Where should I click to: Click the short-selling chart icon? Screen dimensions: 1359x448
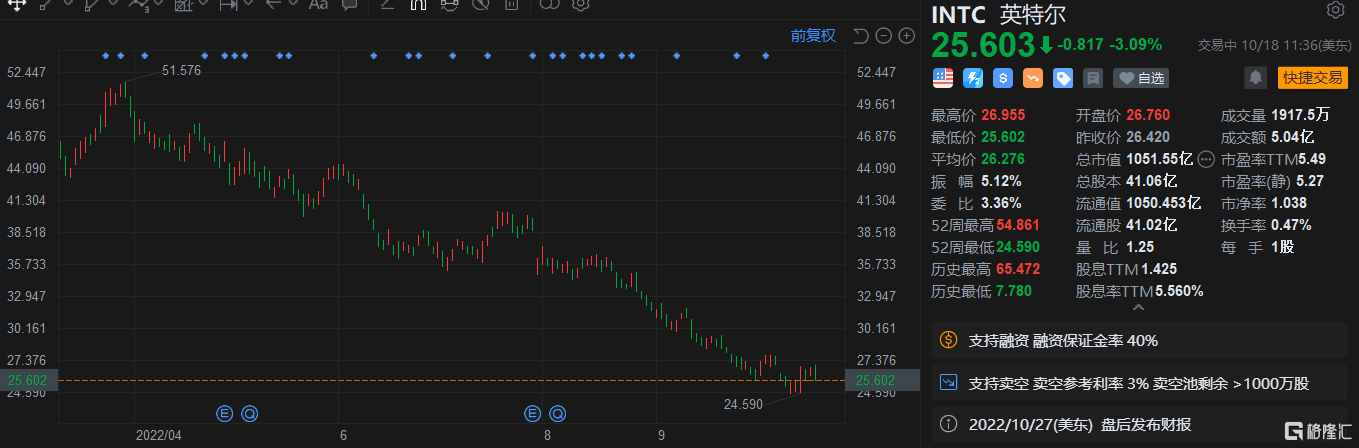coord(947,382)
